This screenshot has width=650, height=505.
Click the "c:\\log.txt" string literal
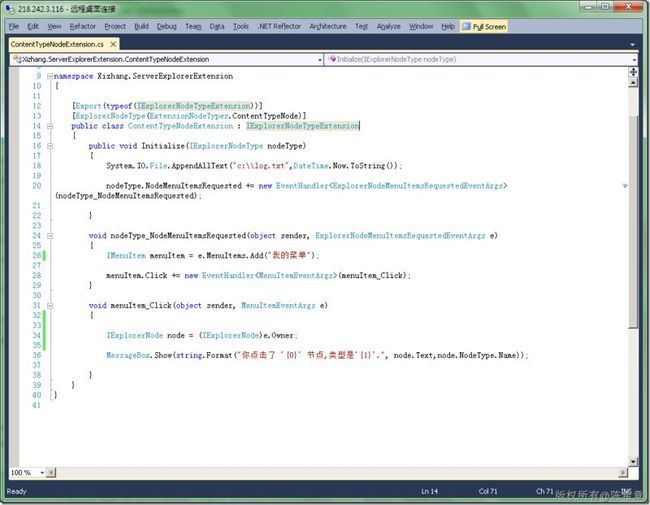pos(261,166)
